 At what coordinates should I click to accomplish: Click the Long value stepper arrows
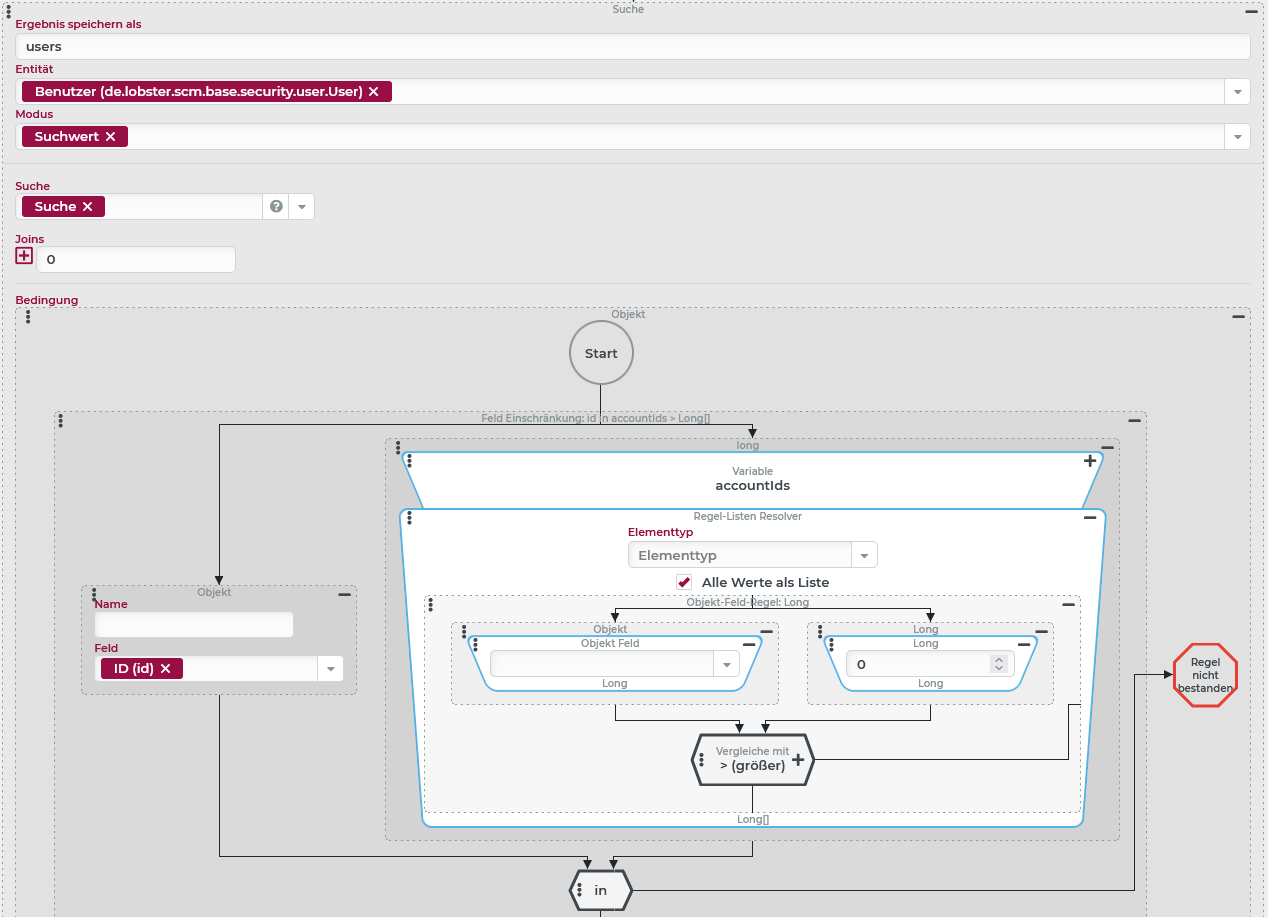[998, 664]
